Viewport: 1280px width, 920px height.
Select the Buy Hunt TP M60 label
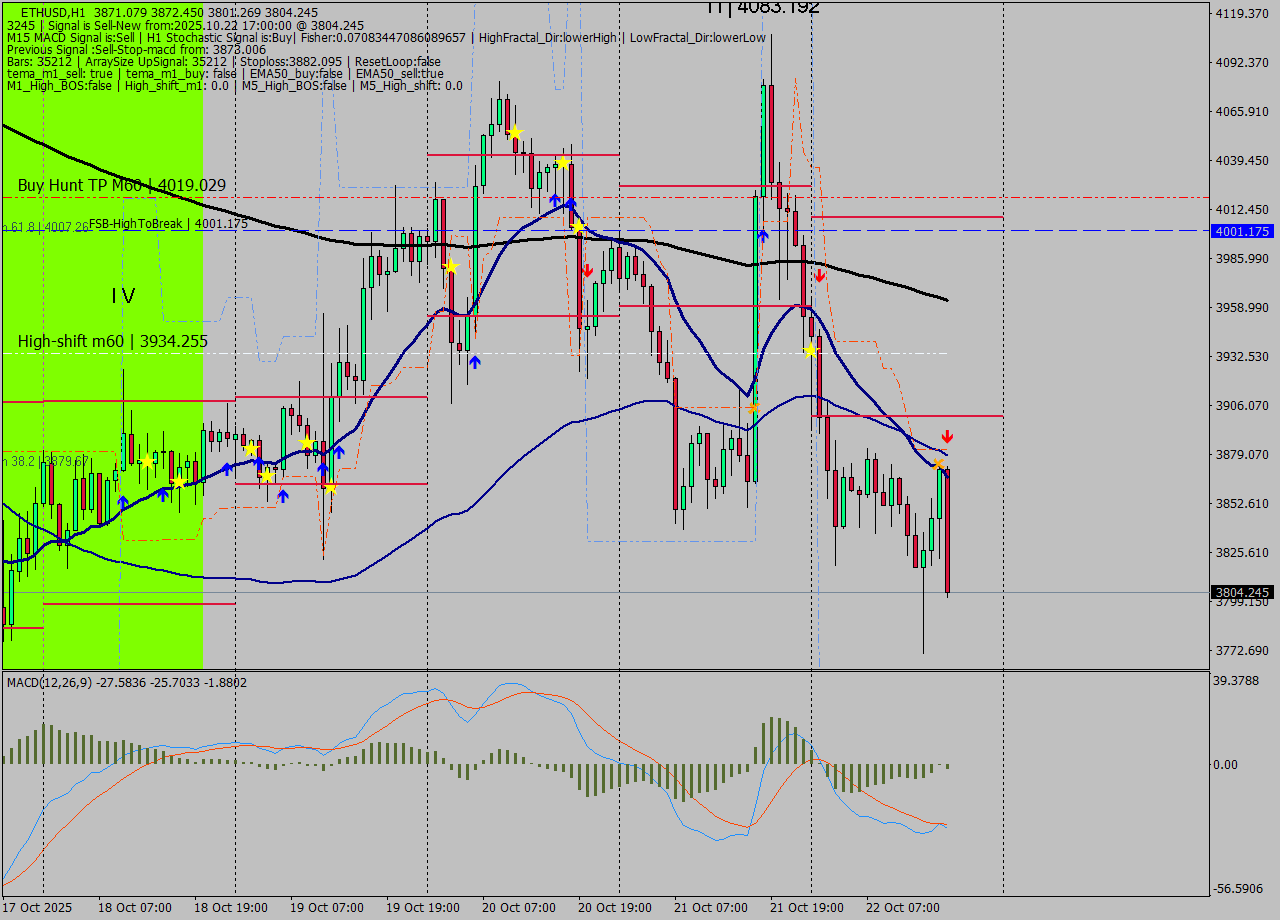click(121, 185)
